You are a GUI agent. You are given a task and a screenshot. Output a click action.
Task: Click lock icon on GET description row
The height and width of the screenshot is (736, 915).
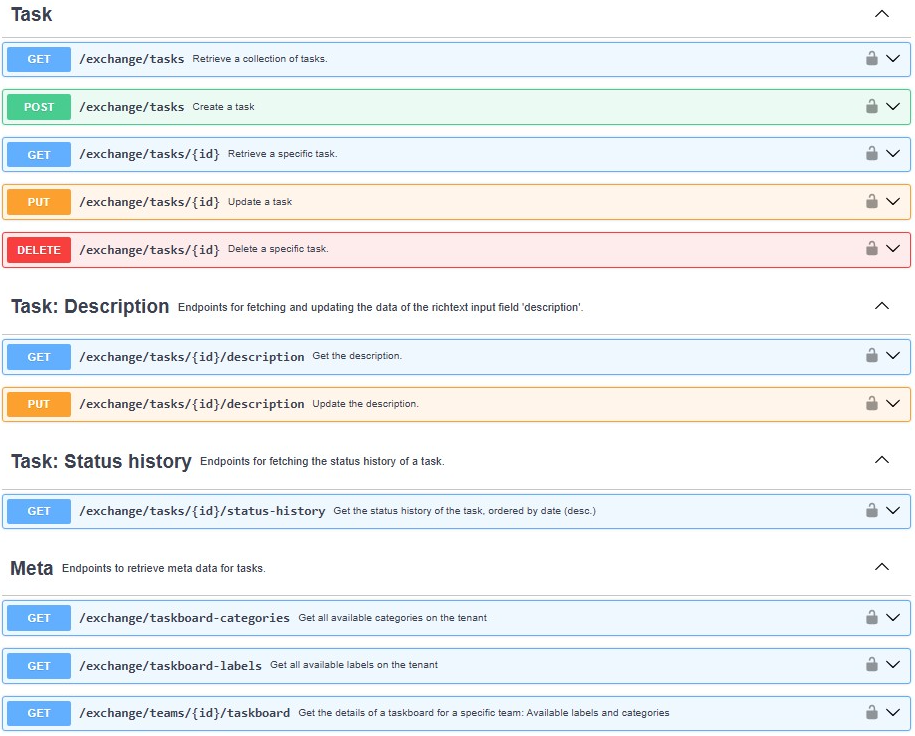(x=871, y=355)
